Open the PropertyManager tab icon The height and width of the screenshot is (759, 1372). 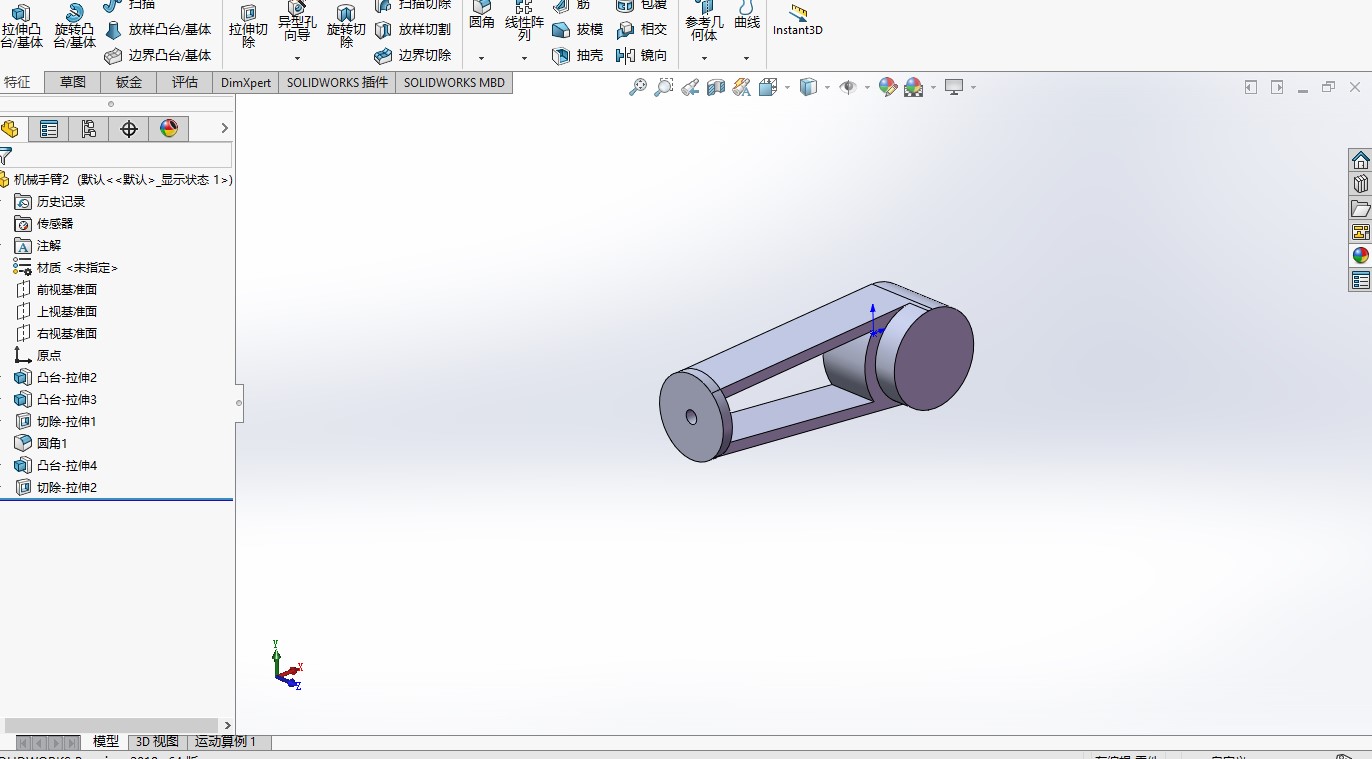coord(48,128)
